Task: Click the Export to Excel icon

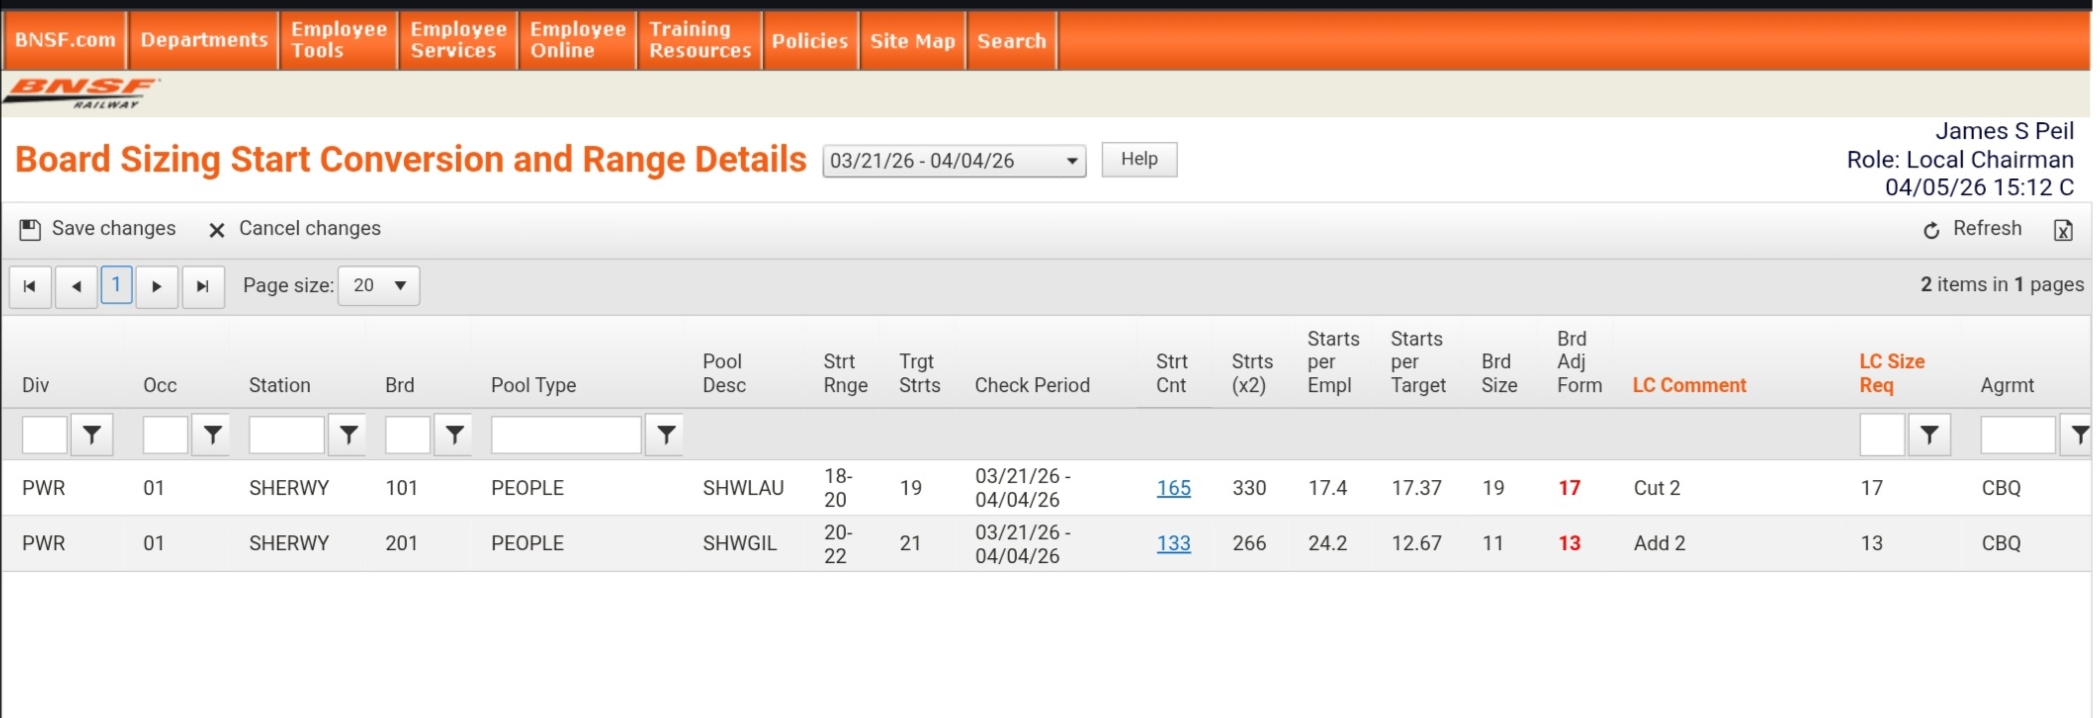Action: [x=2062, y=230]
